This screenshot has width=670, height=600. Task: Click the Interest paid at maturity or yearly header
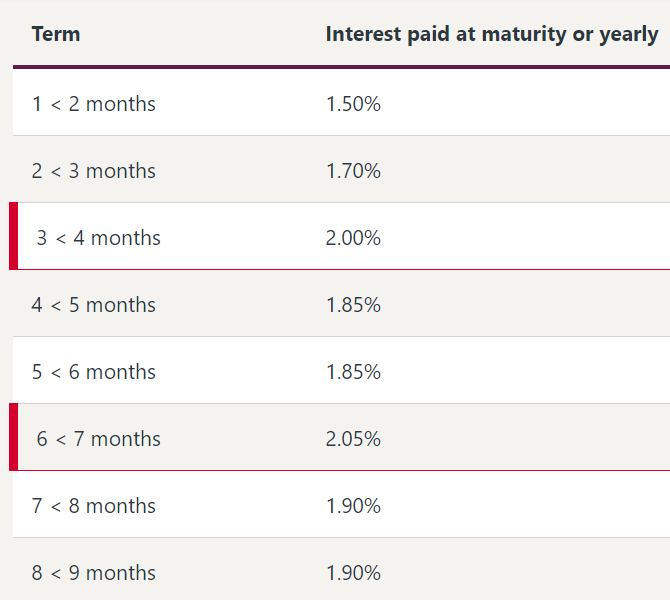[491, 34]
